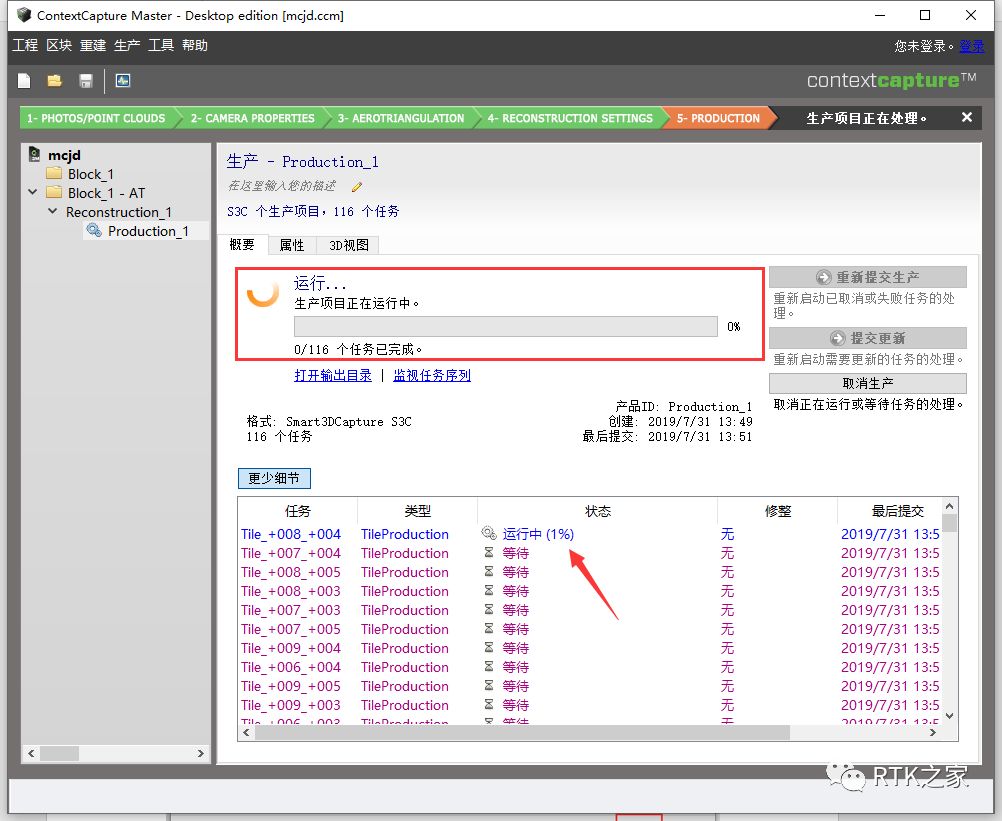Click the Save project floppy icon
This screenshot has width=1002, height=821.
(86, 81)
